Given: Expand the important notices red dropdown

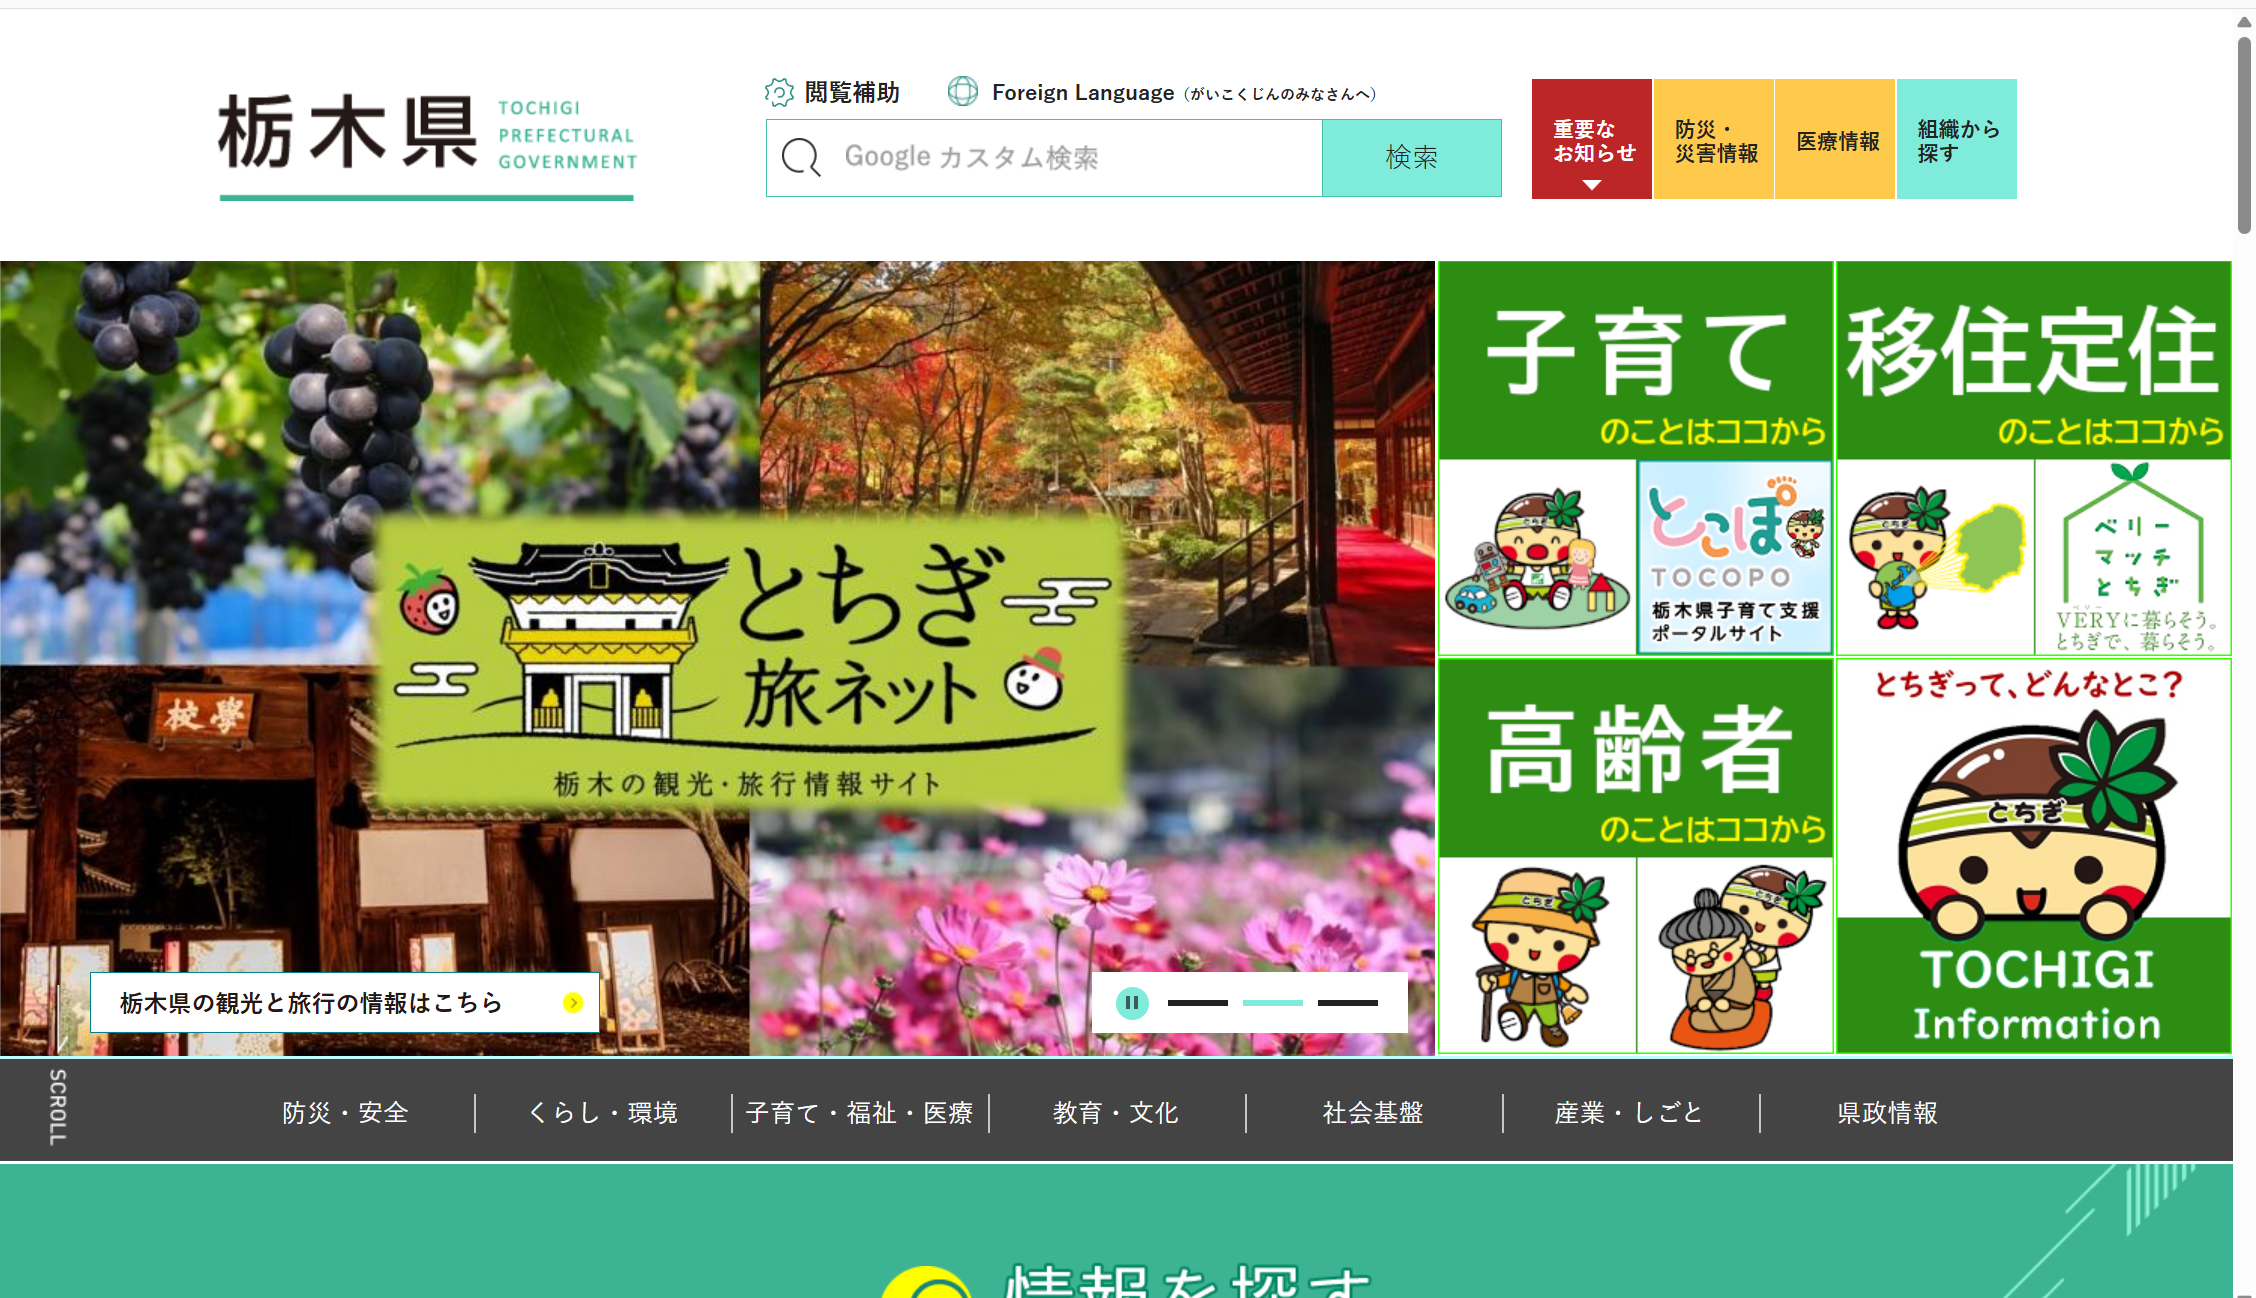Looking at the screenshot, I should (1591, 140).
